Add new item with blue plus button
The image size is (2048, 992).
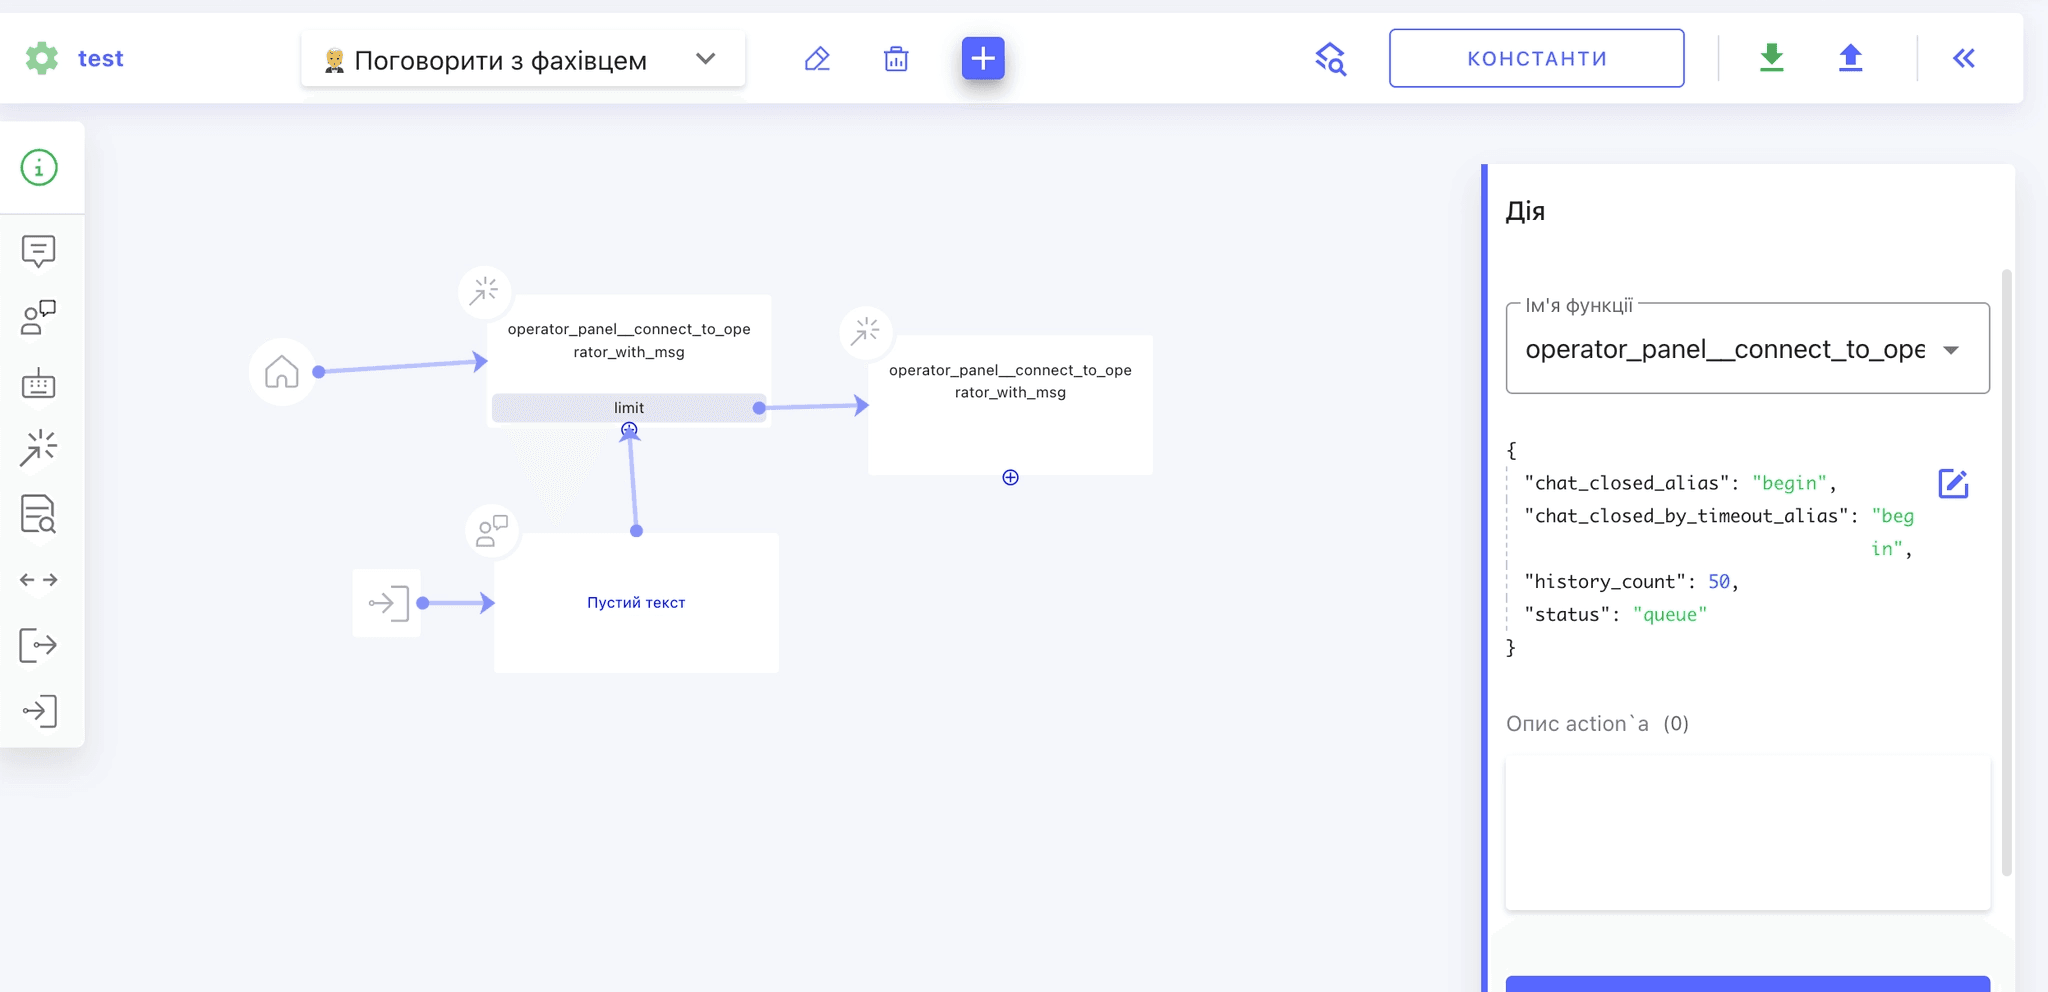click(x=983, y=58)
